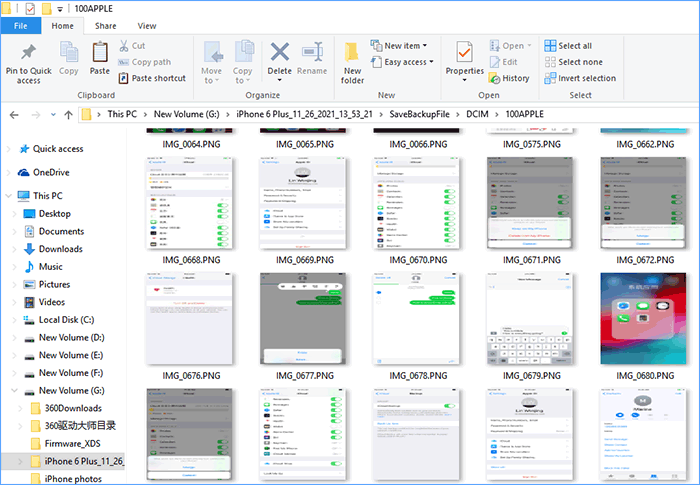This screenshot has height=485, width=700.
Task: Open iPhone photos folder in tree
Action: 67,479
